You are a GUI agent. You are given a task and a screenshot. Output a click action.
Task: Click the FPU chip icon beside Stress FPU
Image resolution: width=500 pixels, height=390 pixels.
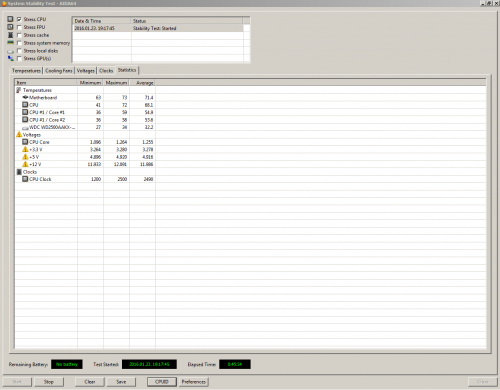click(10, 27)
